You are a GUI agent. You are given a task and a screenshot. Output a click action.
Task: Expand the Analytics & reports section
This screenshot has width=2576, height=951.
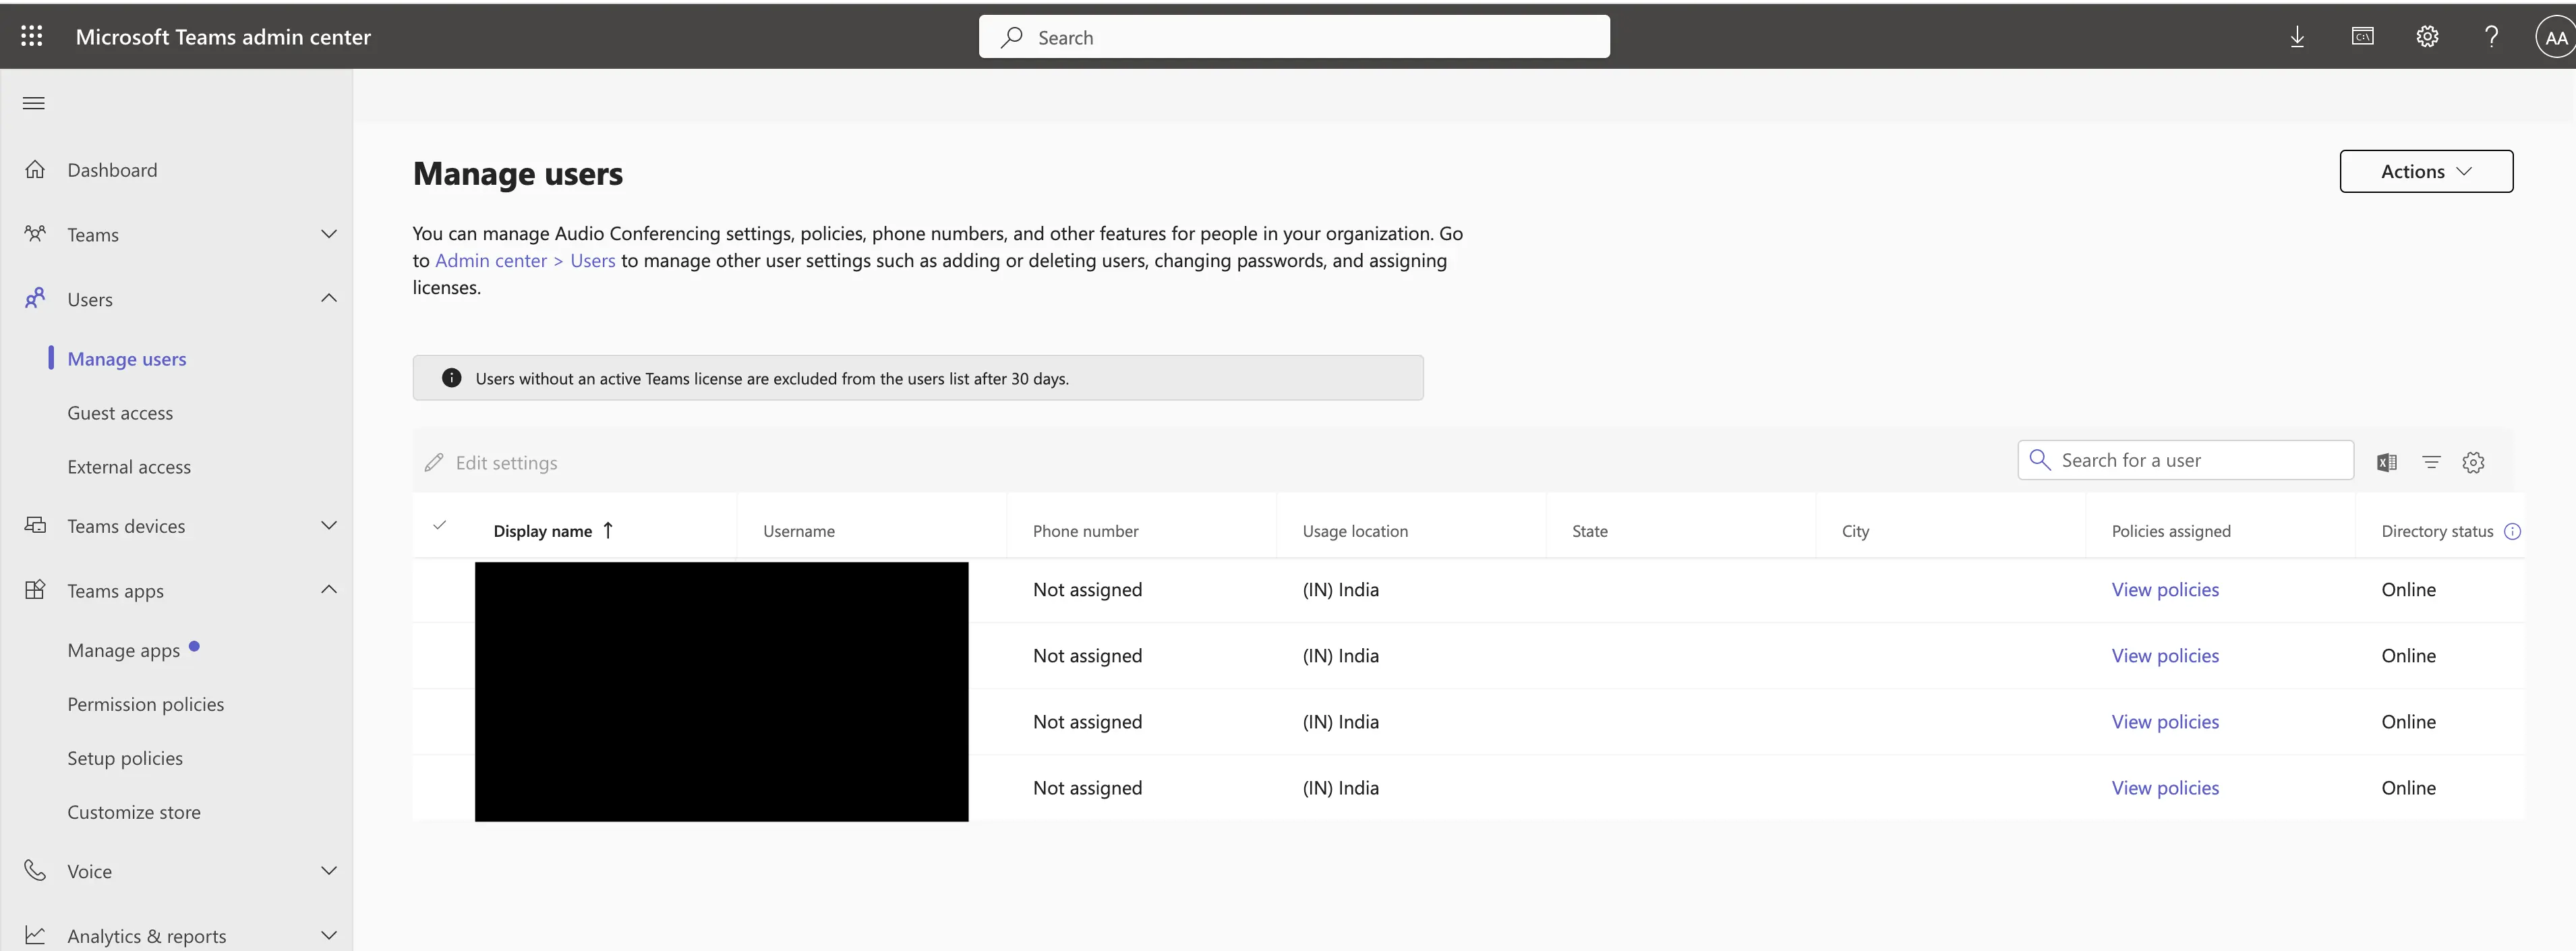click(330, 934)
